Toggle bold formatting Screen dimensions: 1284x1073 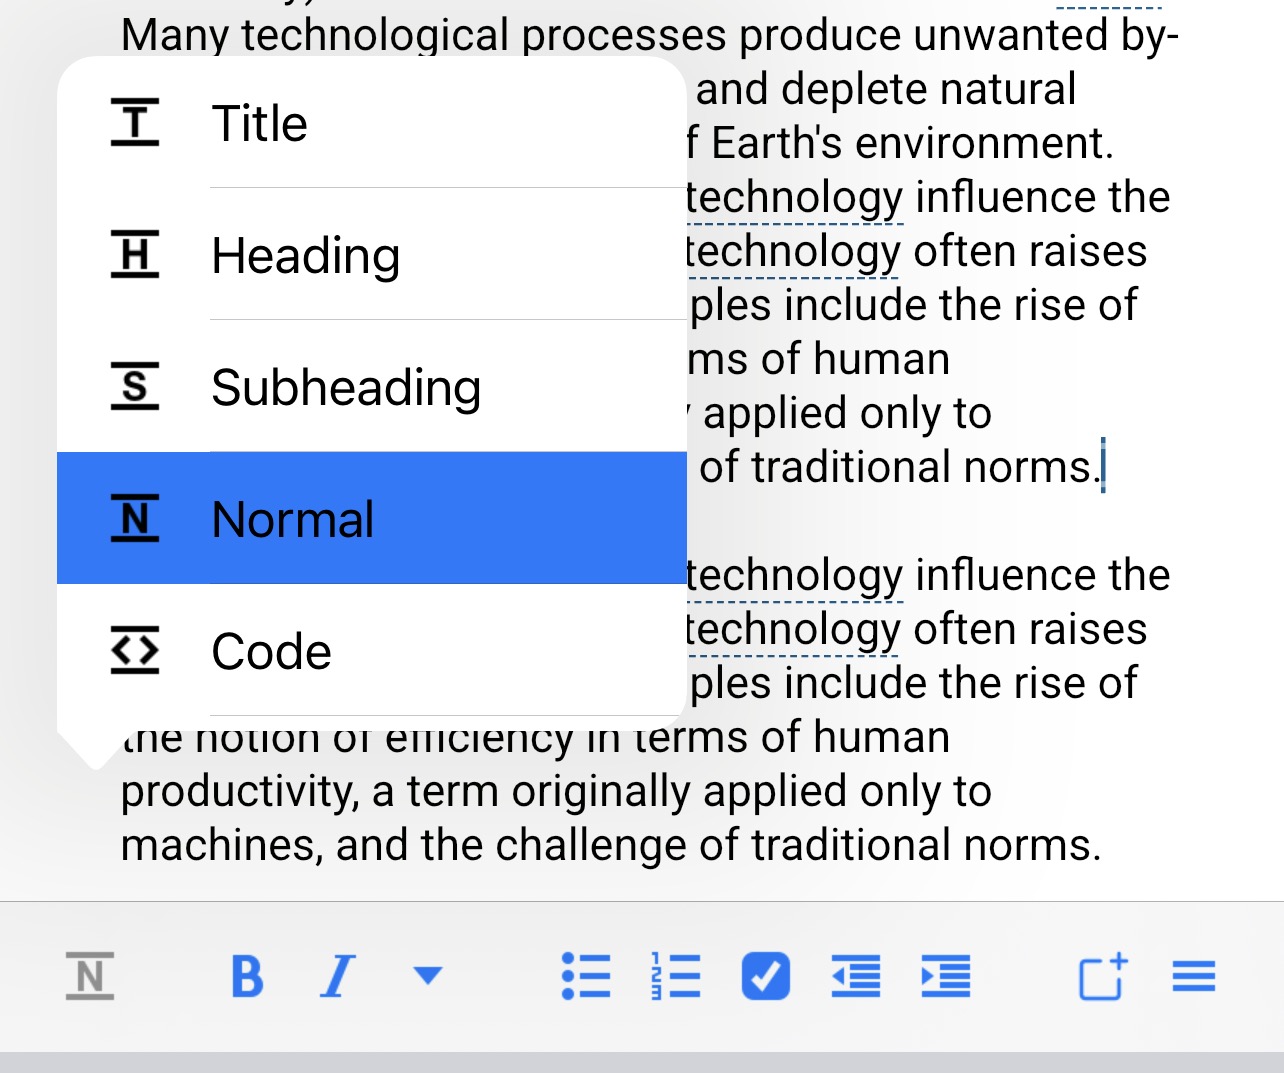pos(247,976)
